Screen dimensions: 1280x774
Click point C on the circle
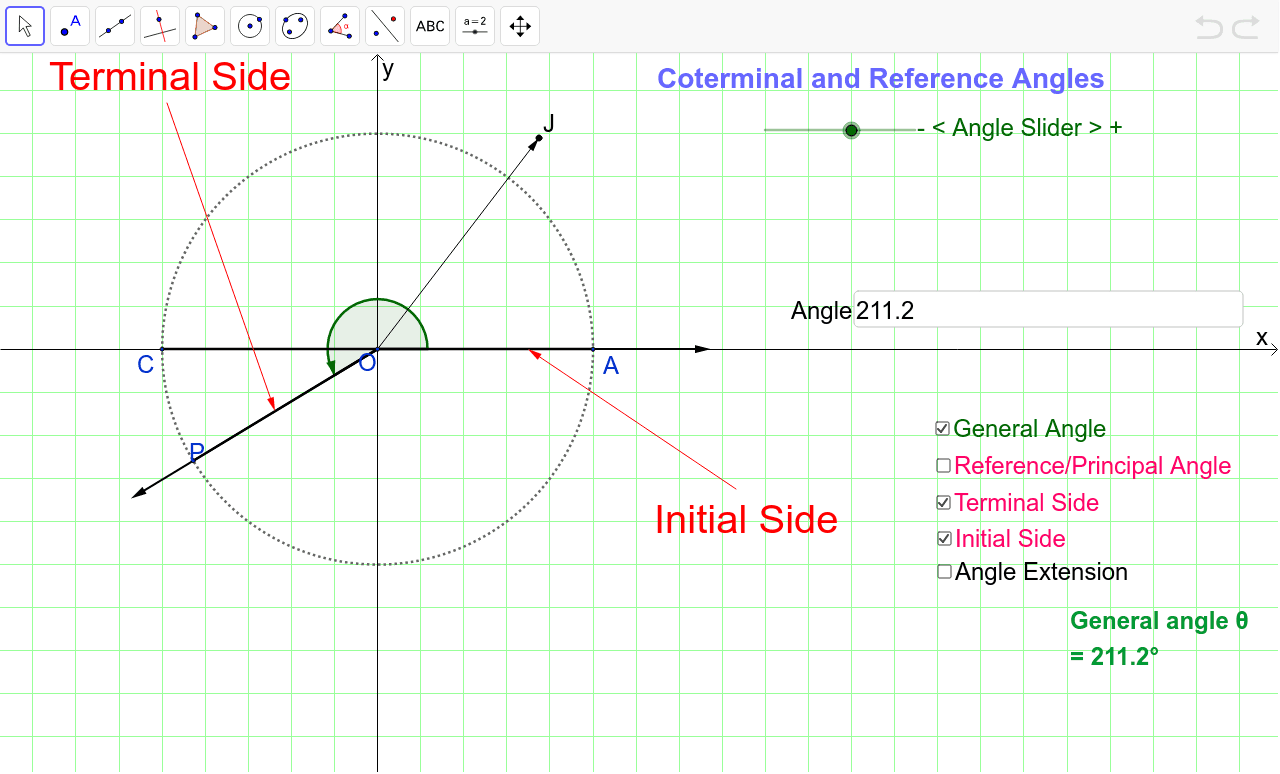[162, 349]
